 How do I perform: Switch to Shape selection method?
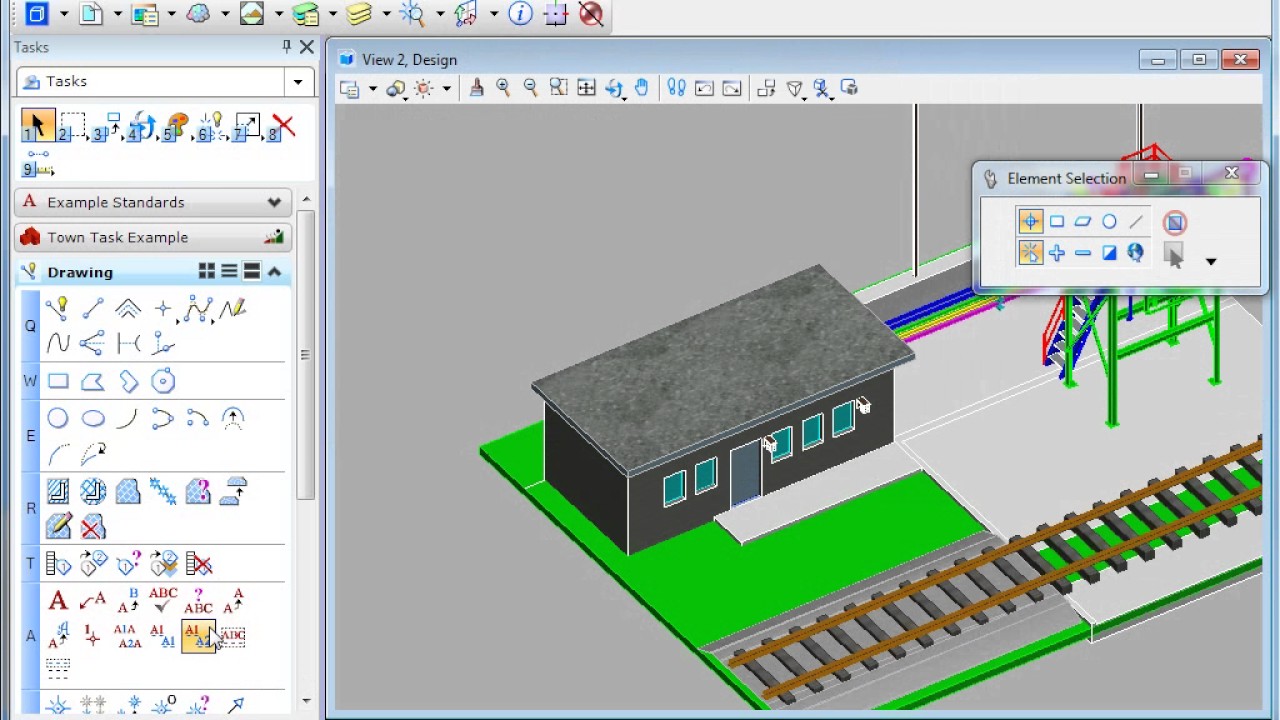tap(1083, 221)
